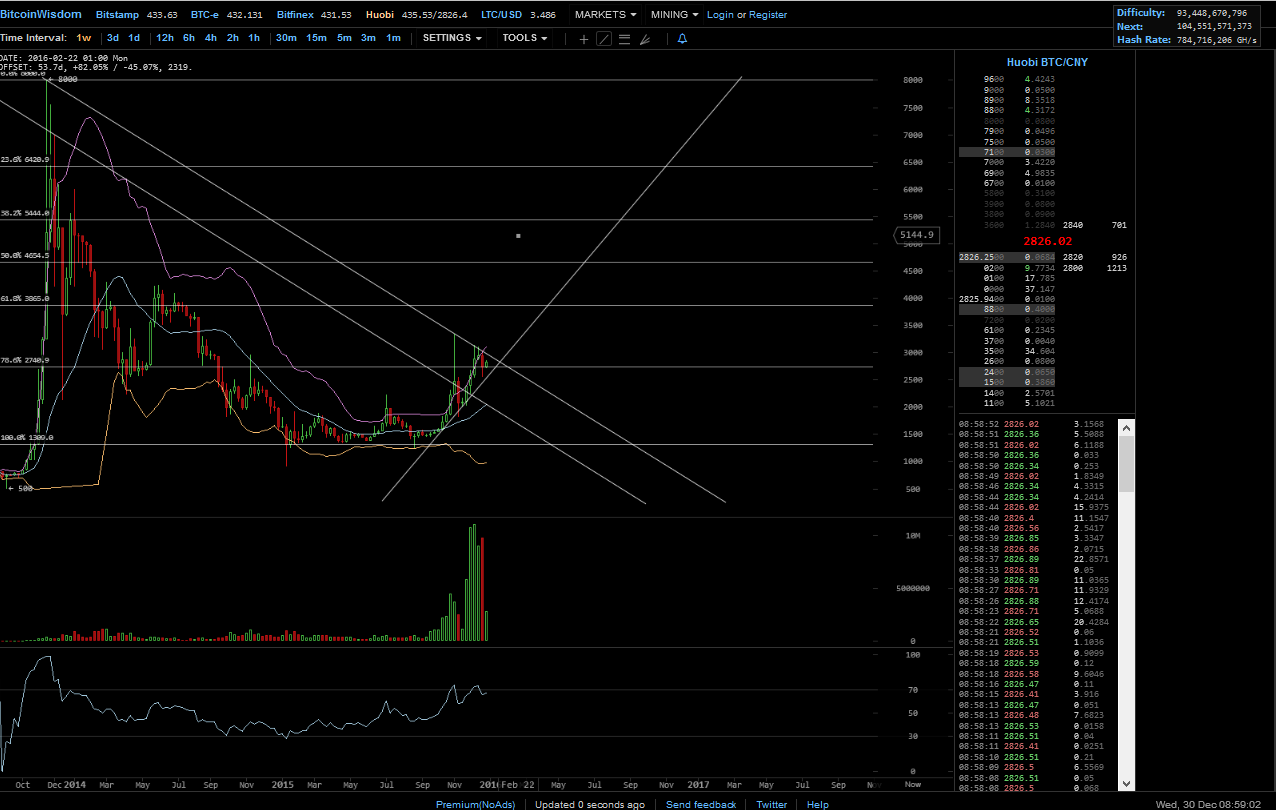Open the SETTINGS dropdown
This screenshot has height=810, width=1276.
(452, 38)
